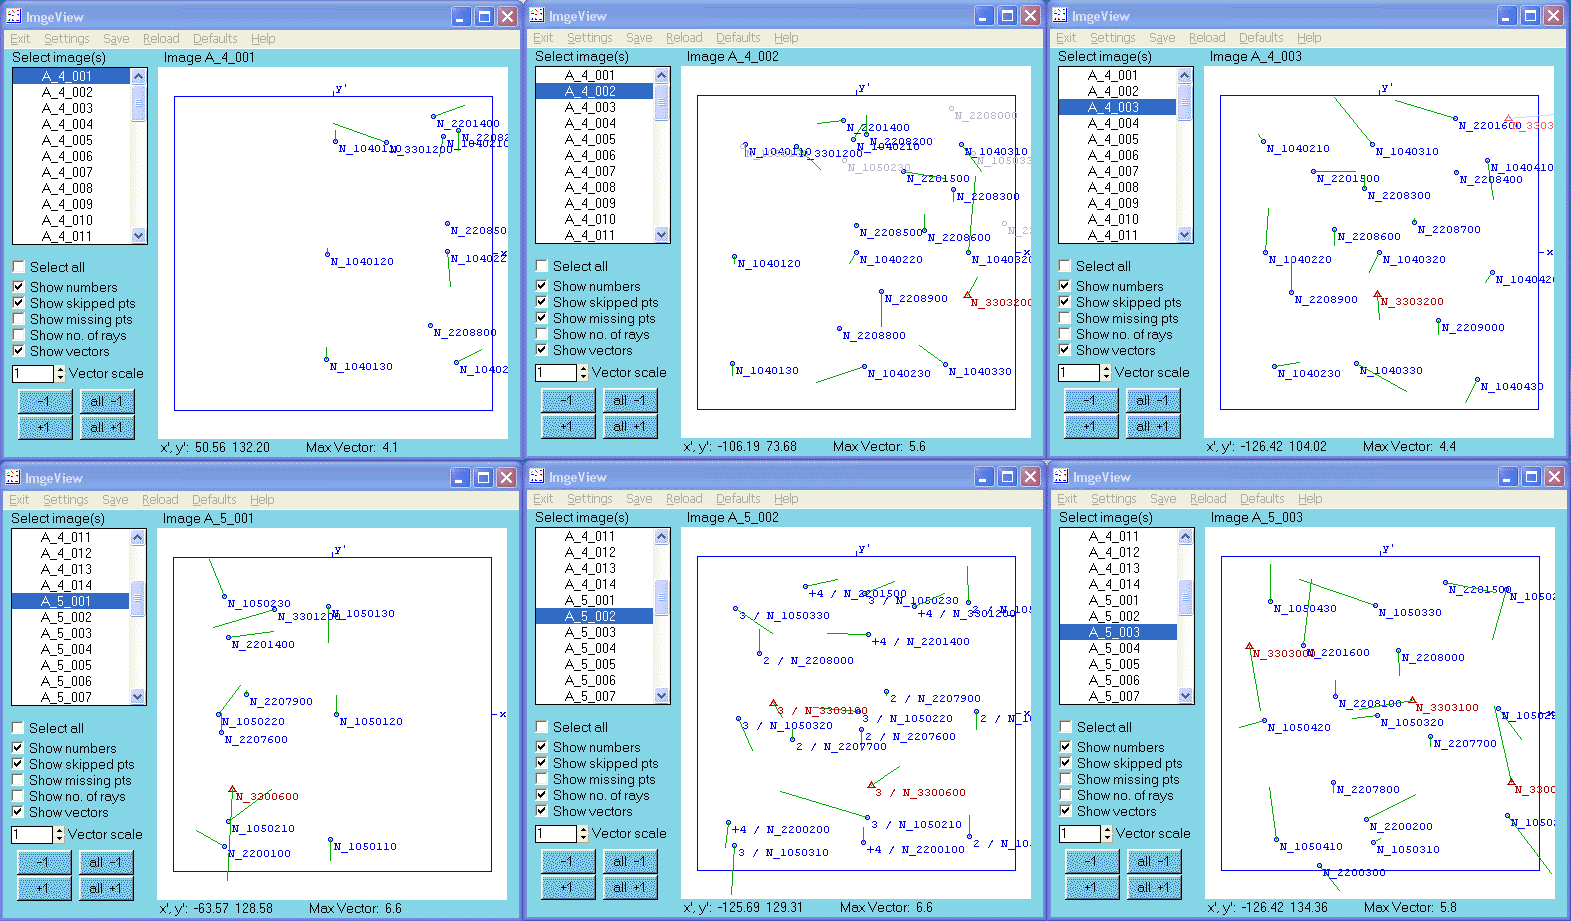Click image list down arrow in A_4_003 window
Viewport: 1571px width, 921px height.
click(x=1184, y=235)
